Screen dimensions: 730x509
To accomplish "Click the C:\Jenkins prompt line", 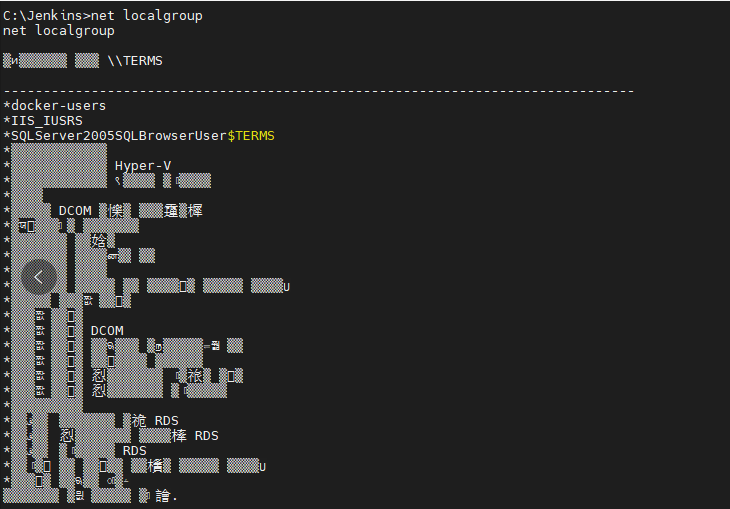I will tap(103, 15).
